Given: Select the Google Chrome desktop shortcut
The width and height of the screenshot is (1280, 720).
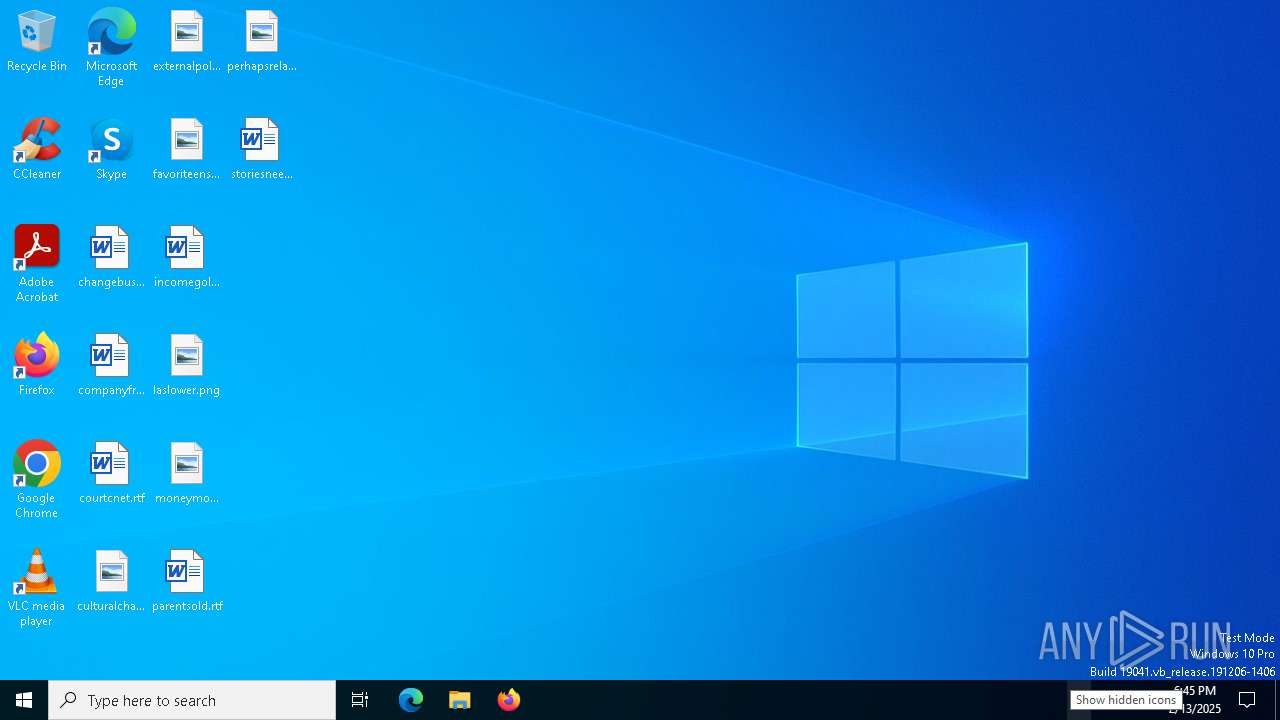Looking at the screenshot, I should click(x=37, y=480).
